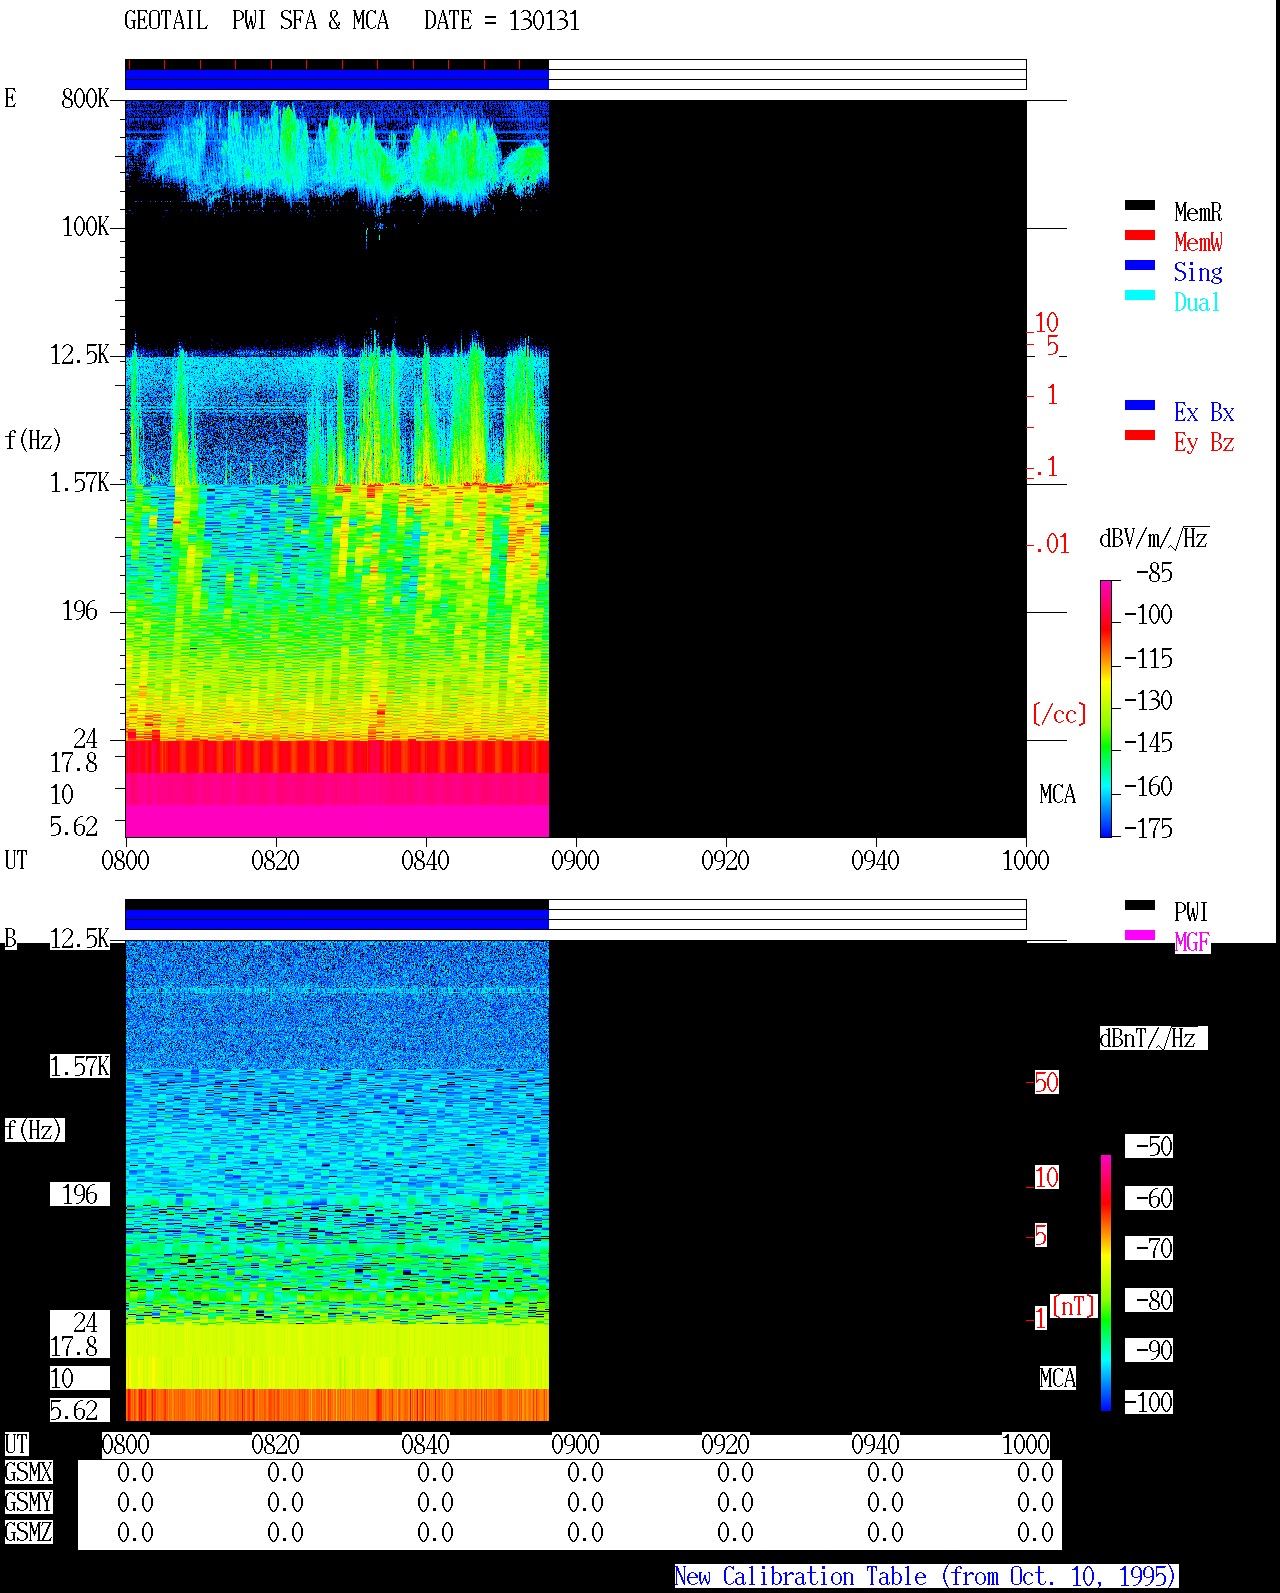
Task: Click the black MemR legend swatch
Action: [1140, 205]
